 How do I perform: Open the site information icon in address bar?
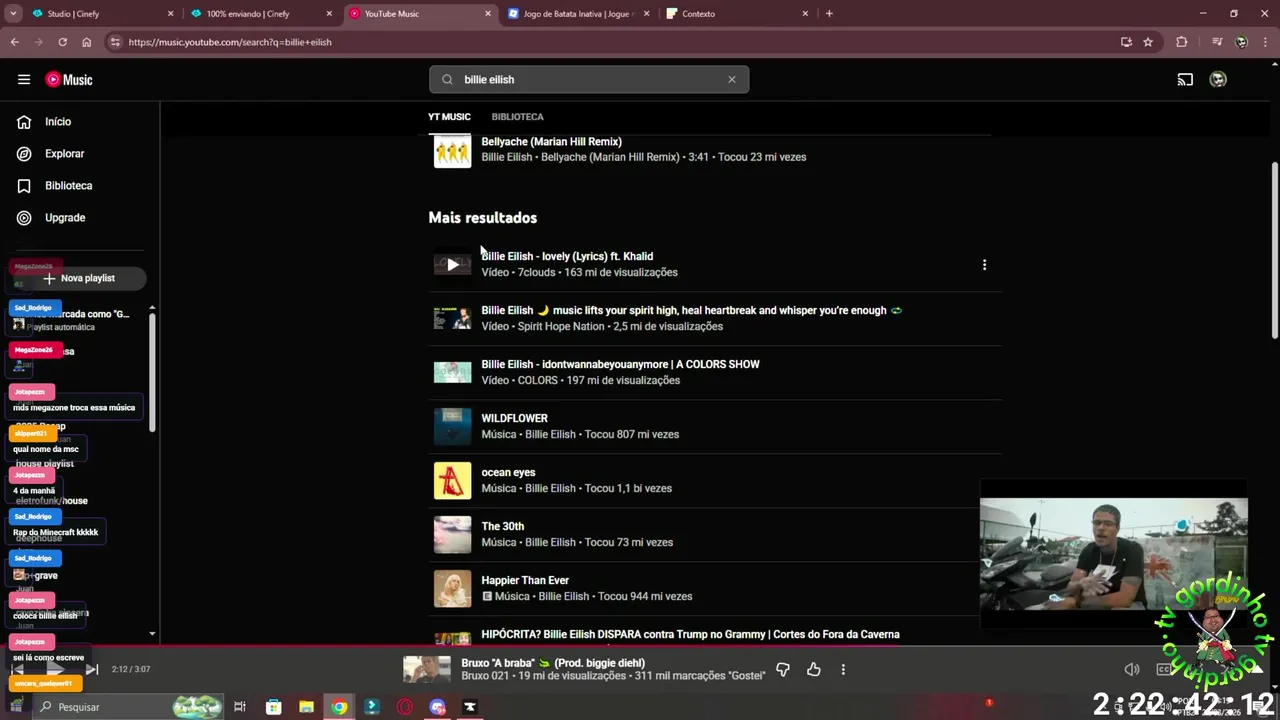pos(115,42)
